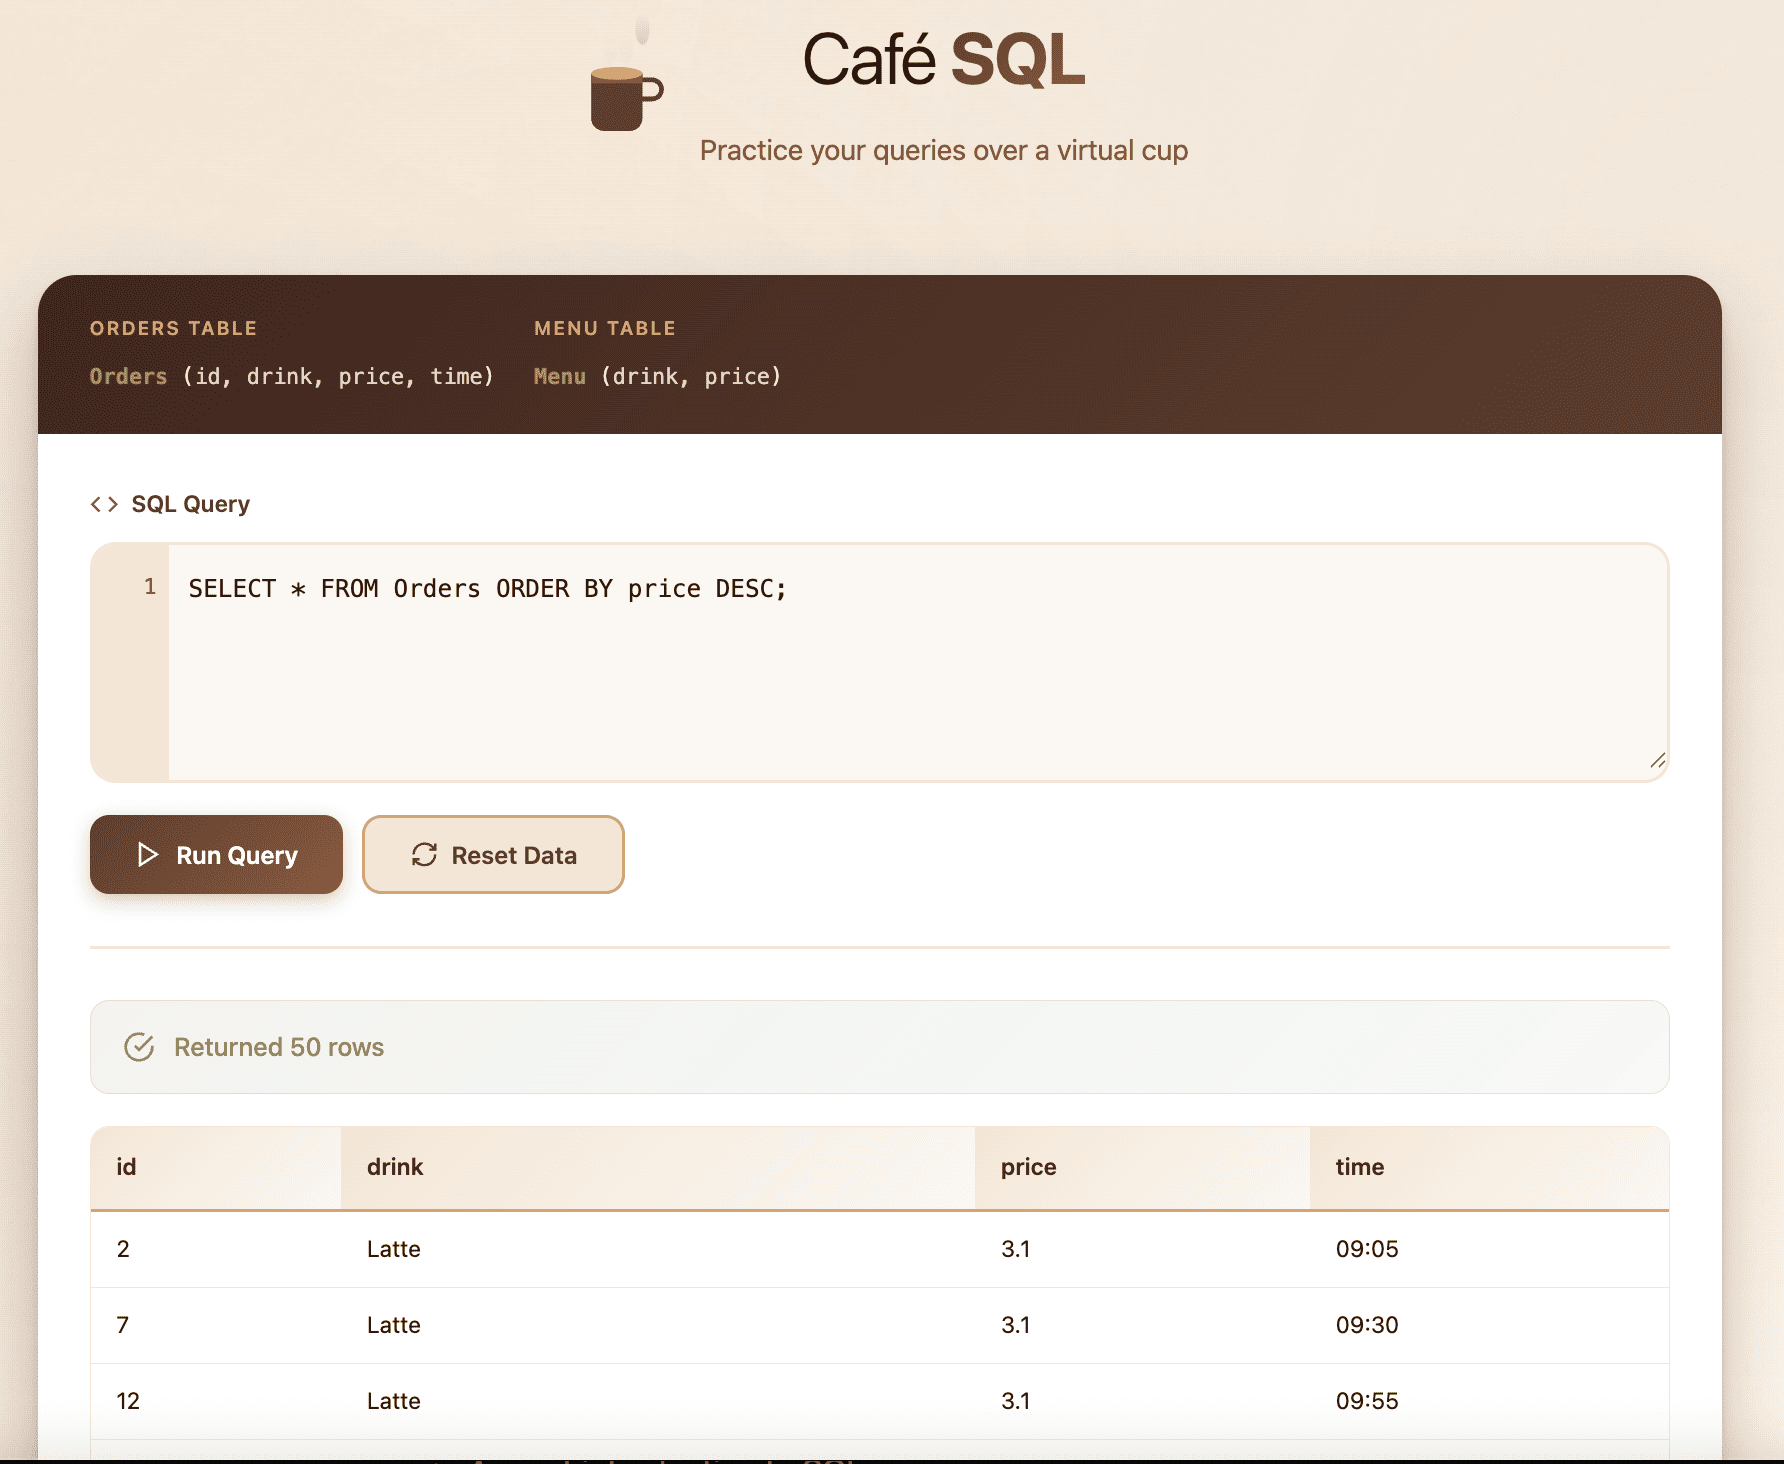
Task: Click the refresh icon inside Reset Data
Action: (424, 855)
